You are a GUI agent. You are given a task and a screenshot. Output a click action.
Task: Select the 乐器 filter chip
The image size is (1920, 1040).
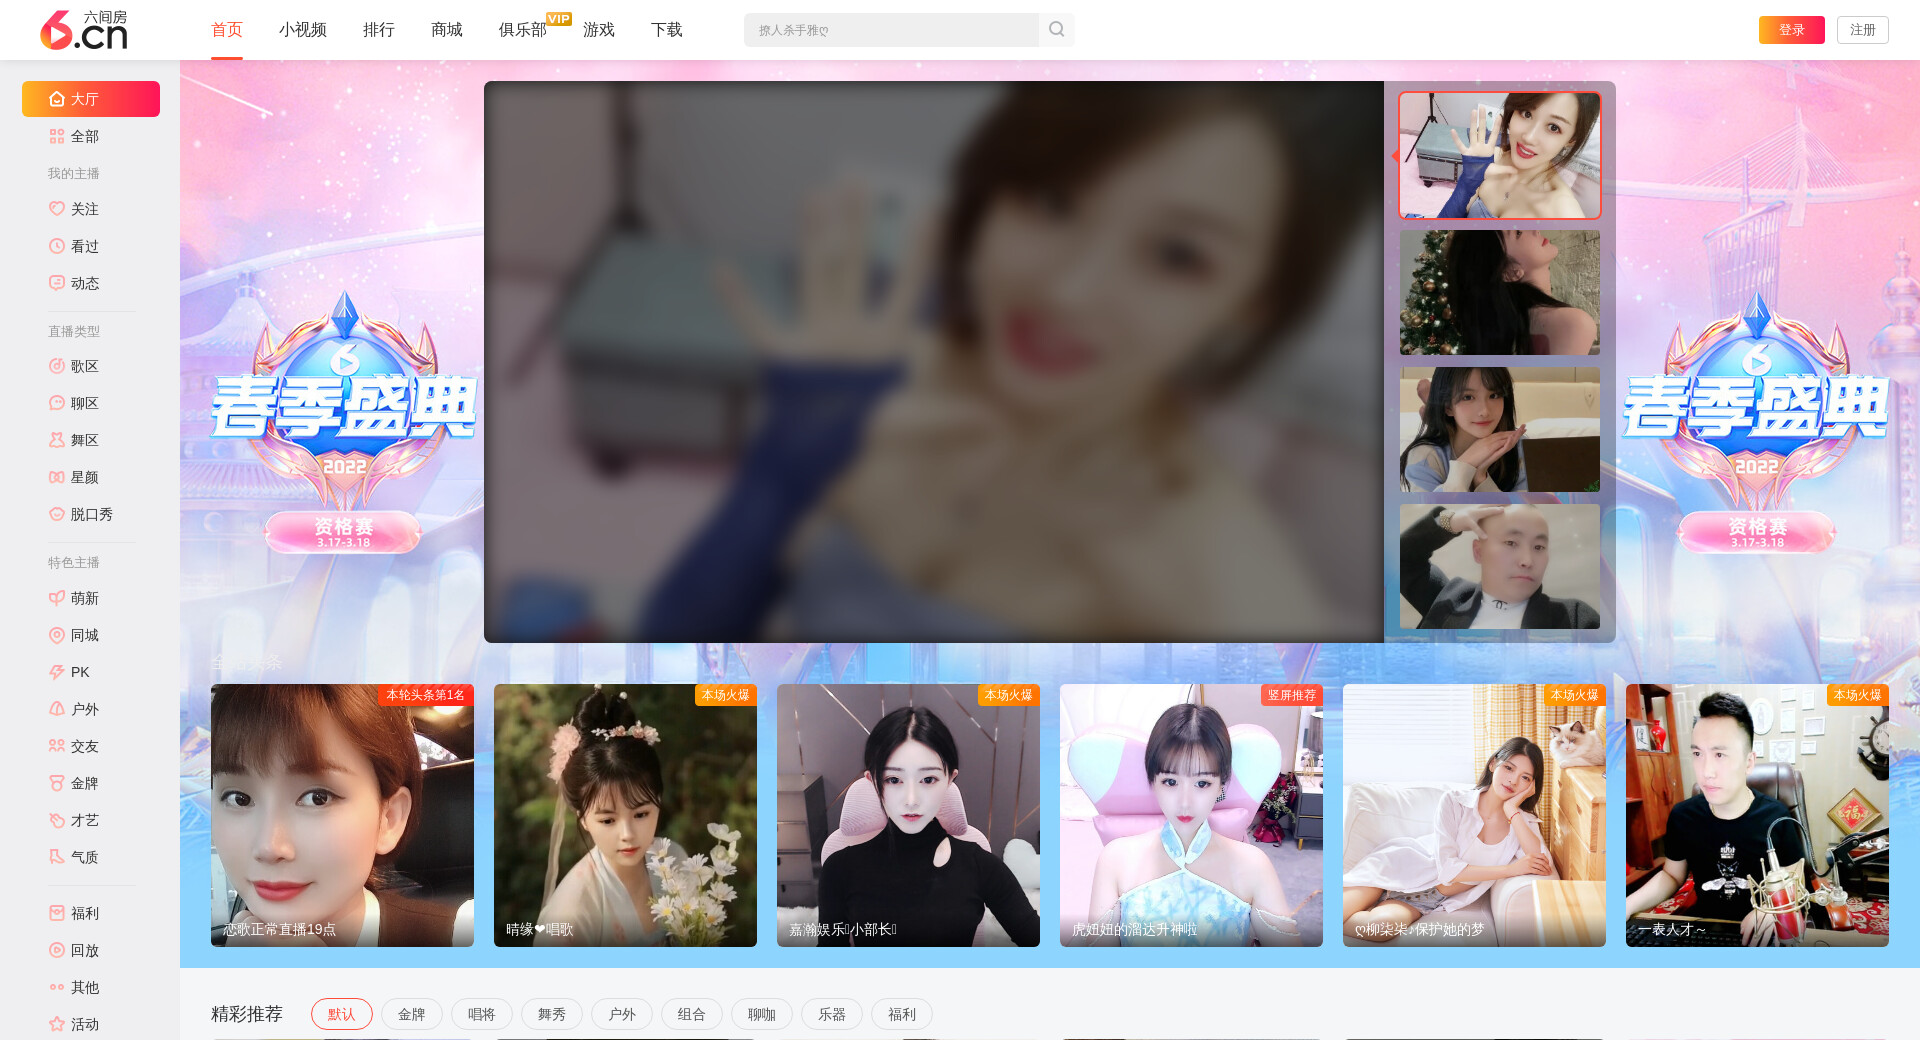coord(832,1014)
